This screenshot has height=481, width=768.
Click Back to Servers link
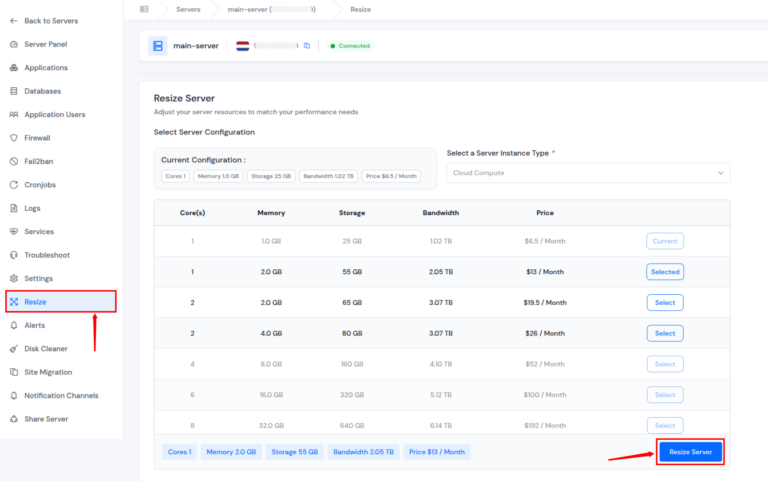click(x=51, y=21)
